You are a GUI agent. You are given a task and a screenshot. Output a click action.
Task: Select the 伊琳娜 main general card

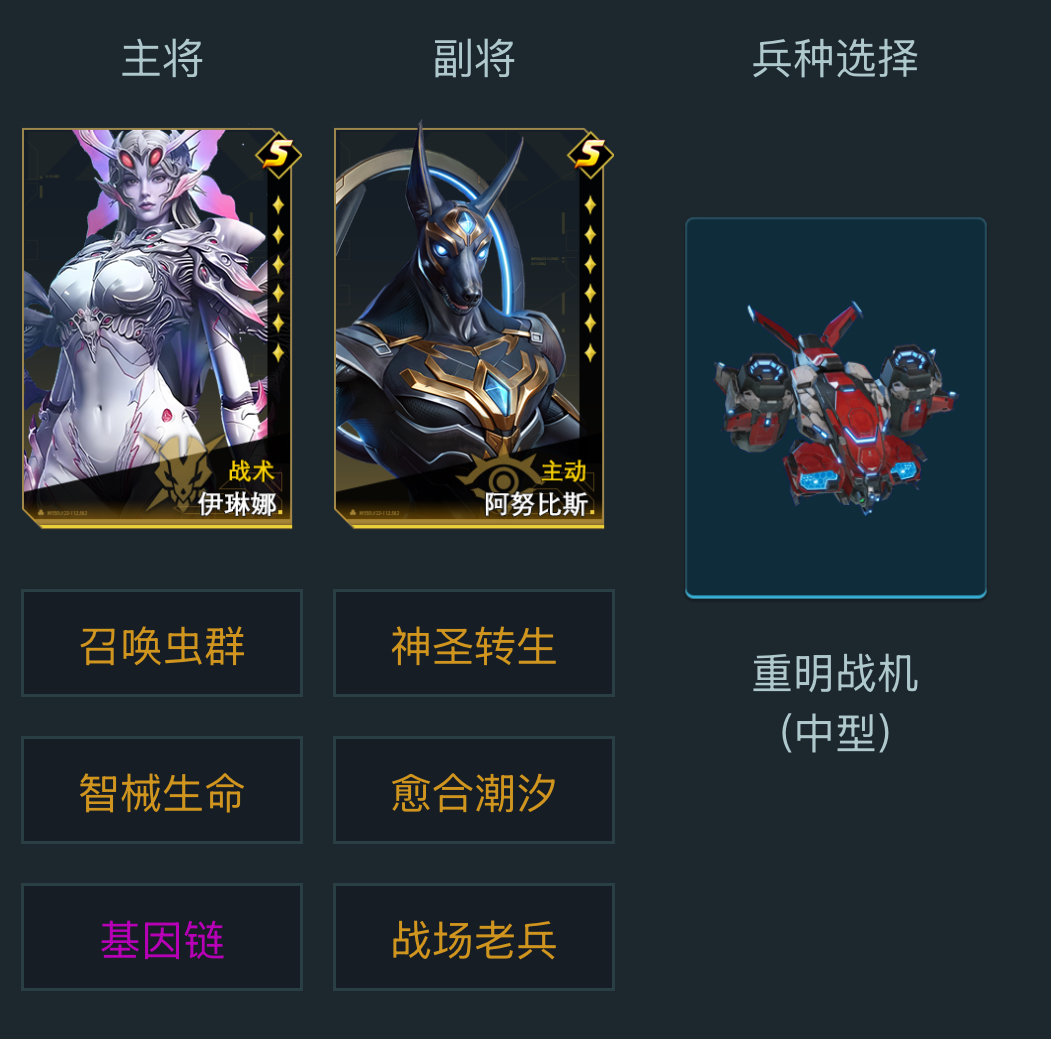[158, 328]
